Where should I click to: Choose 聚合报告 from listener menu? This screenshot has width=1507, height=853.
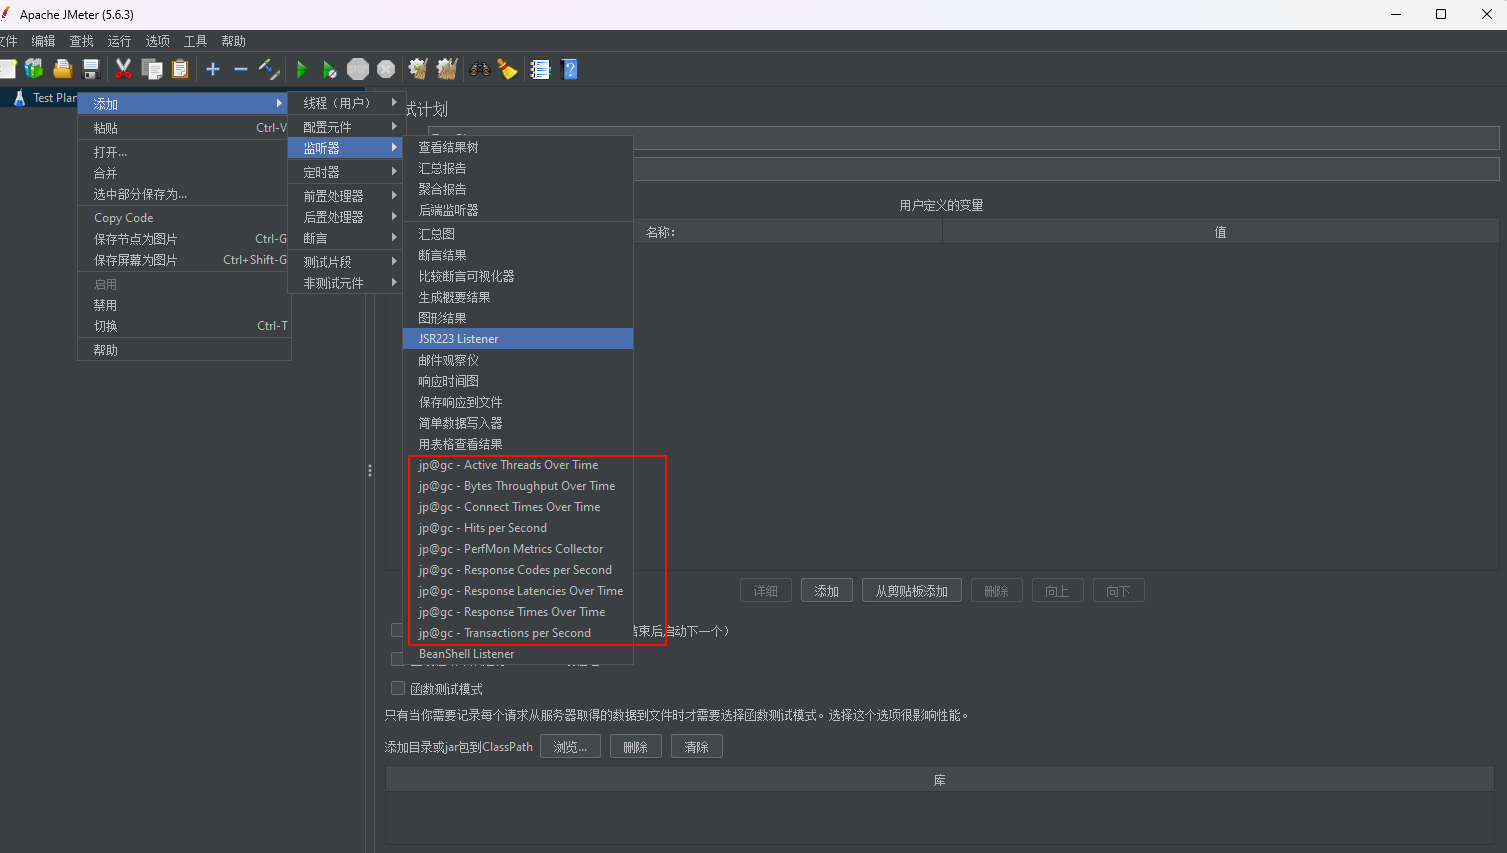(518, 189)
